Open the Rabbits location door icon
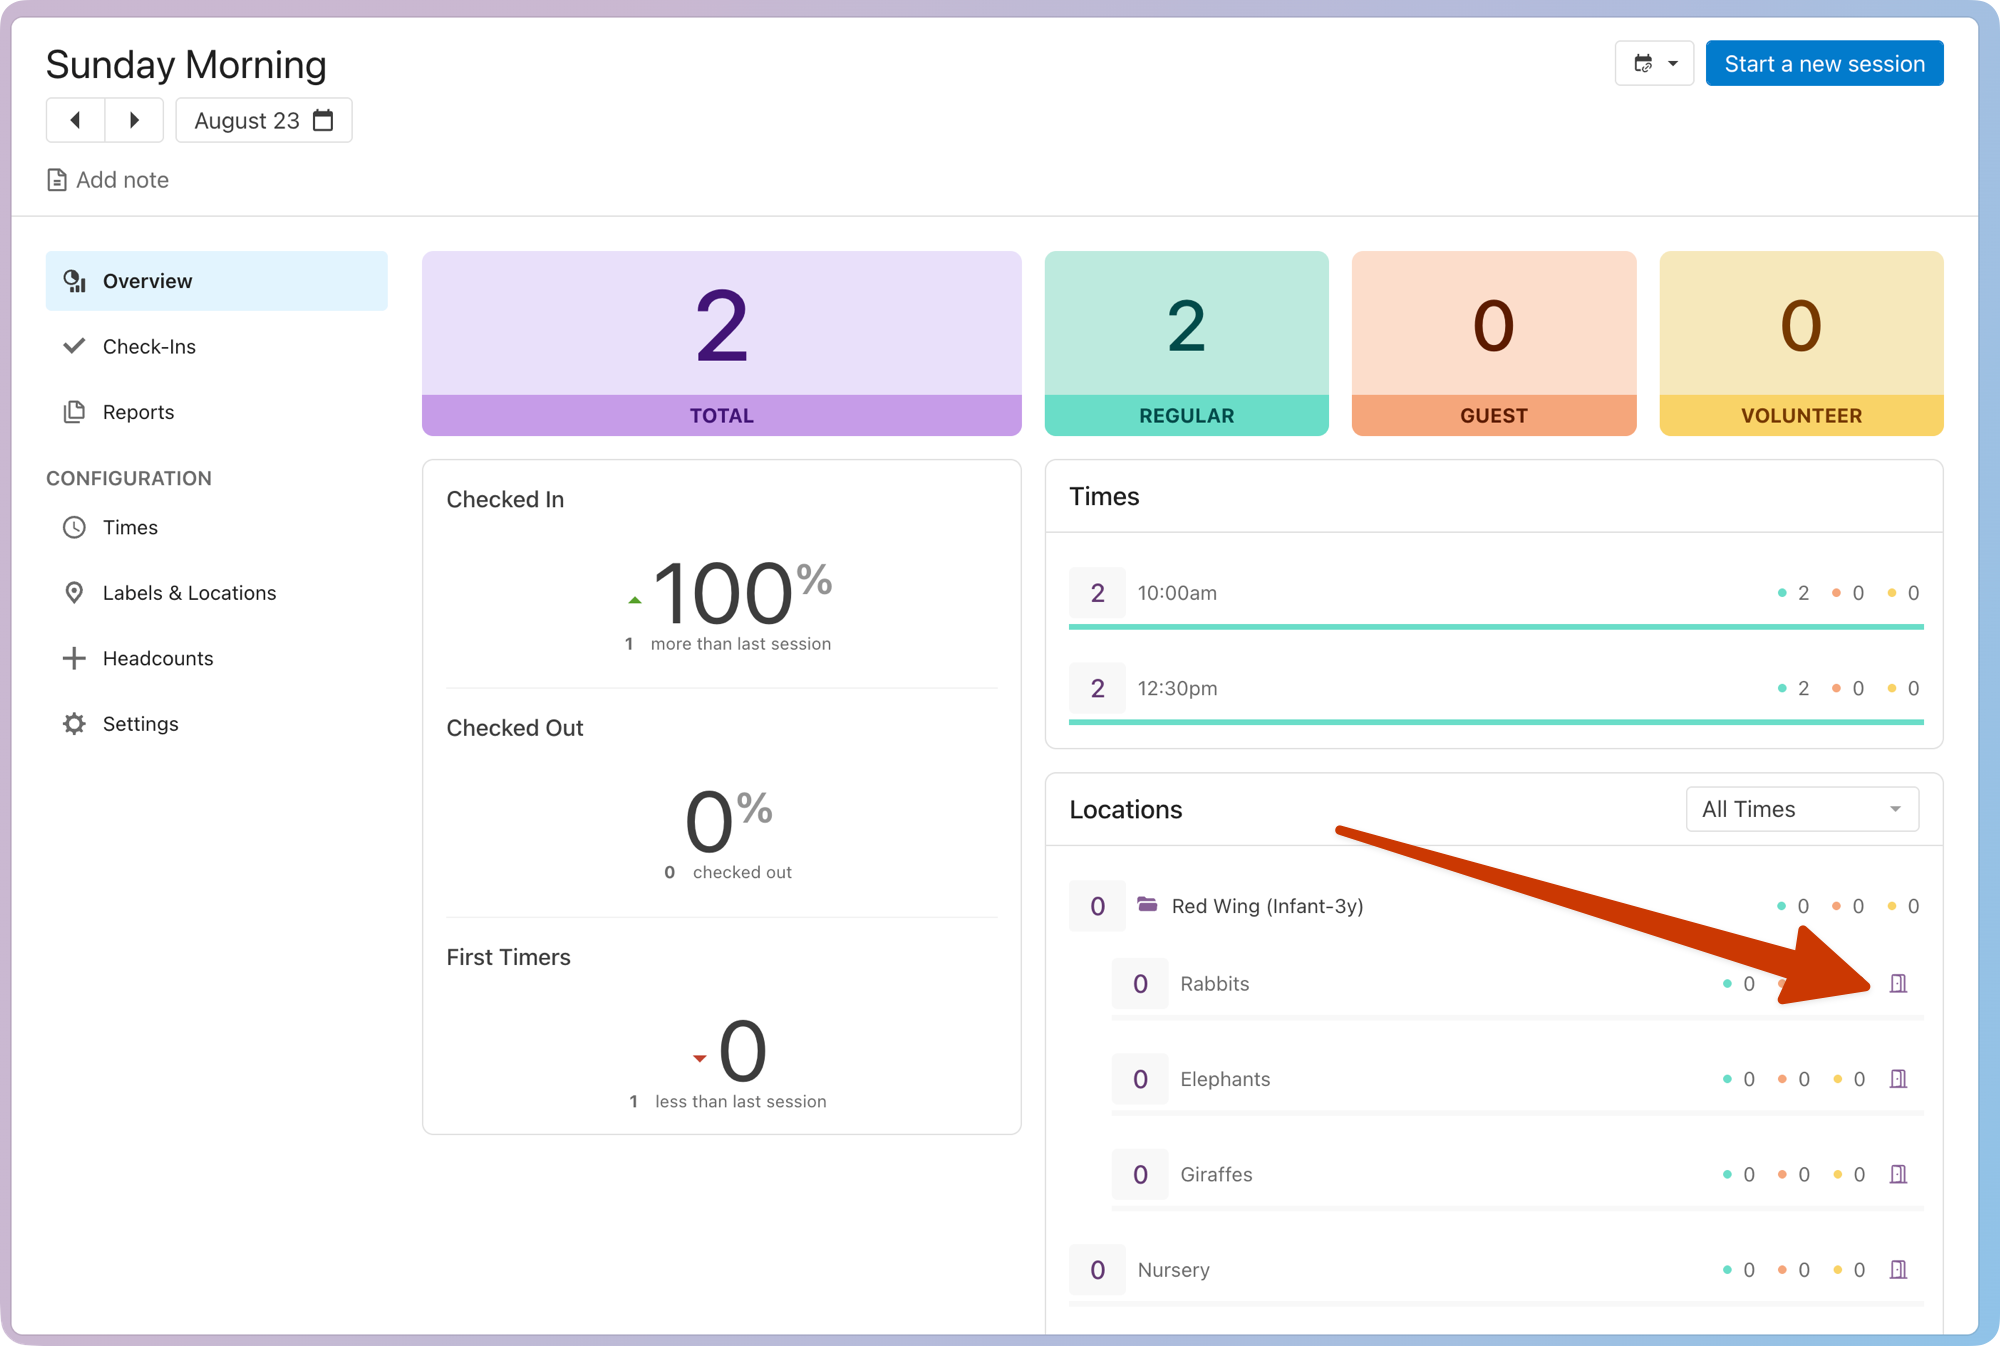The width and height of the screenshot is (2000, 1346). point(1898,984)
